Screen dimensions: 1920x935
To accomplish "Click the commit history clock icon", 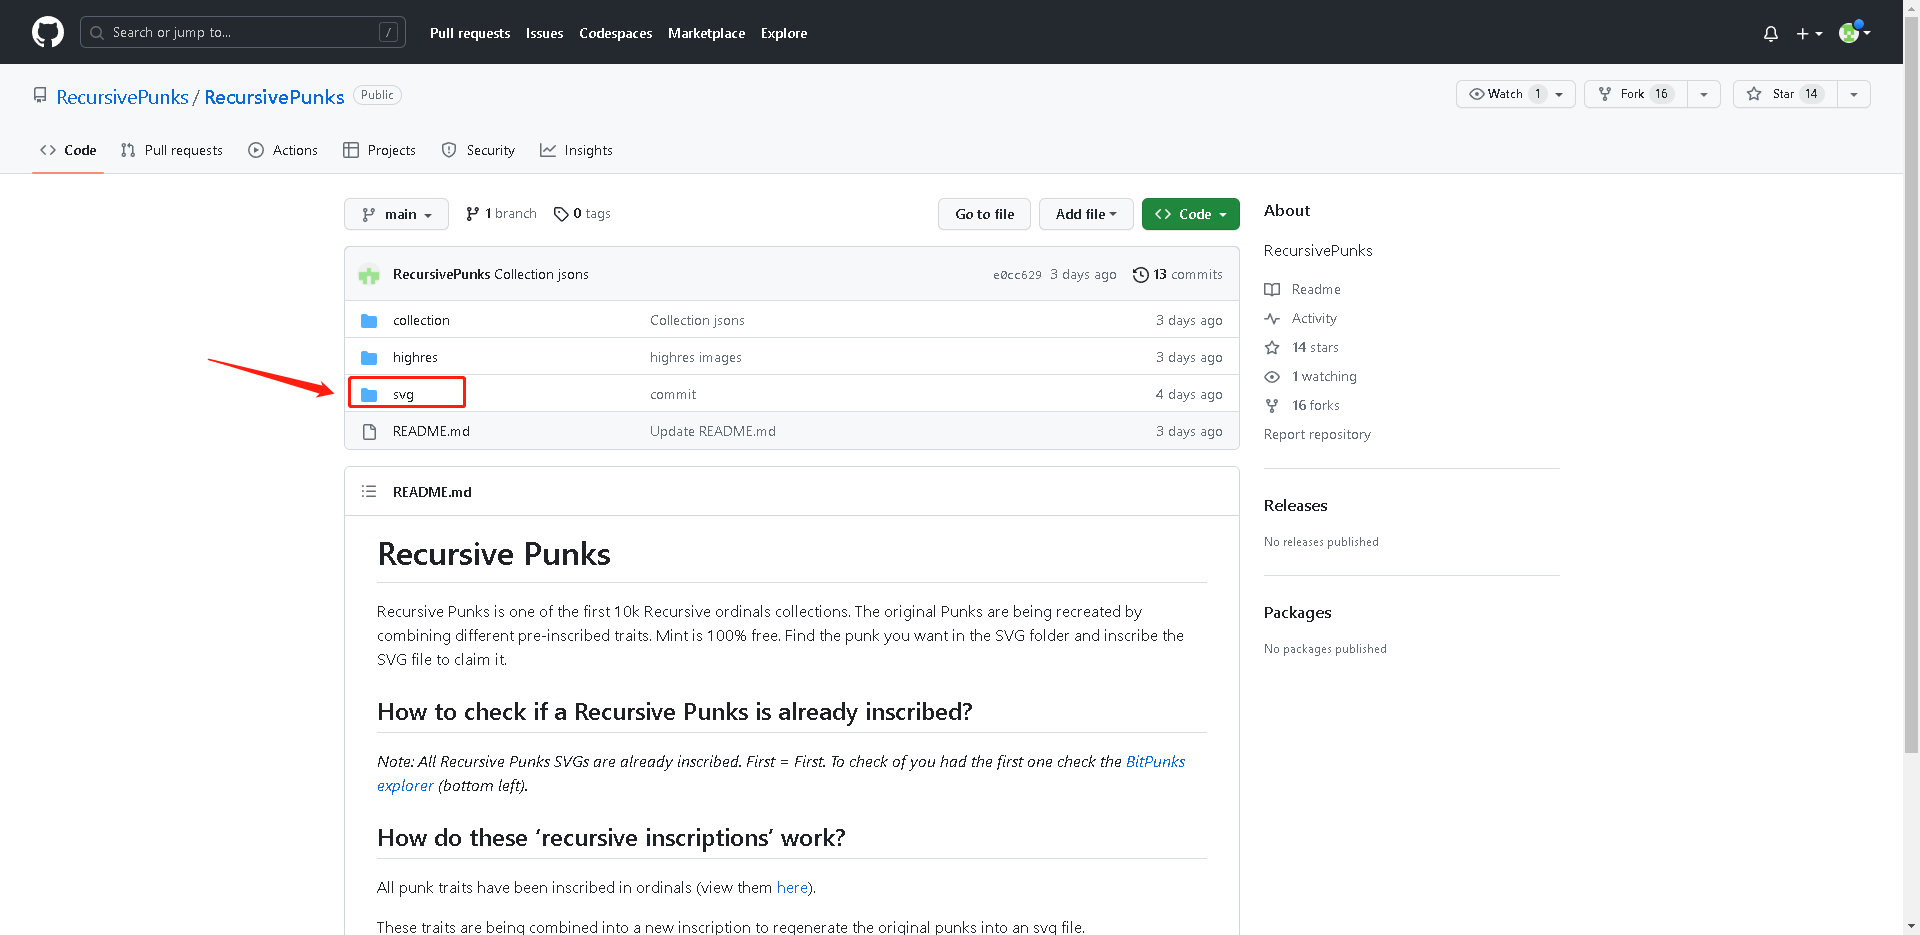I will [1140, 275].
